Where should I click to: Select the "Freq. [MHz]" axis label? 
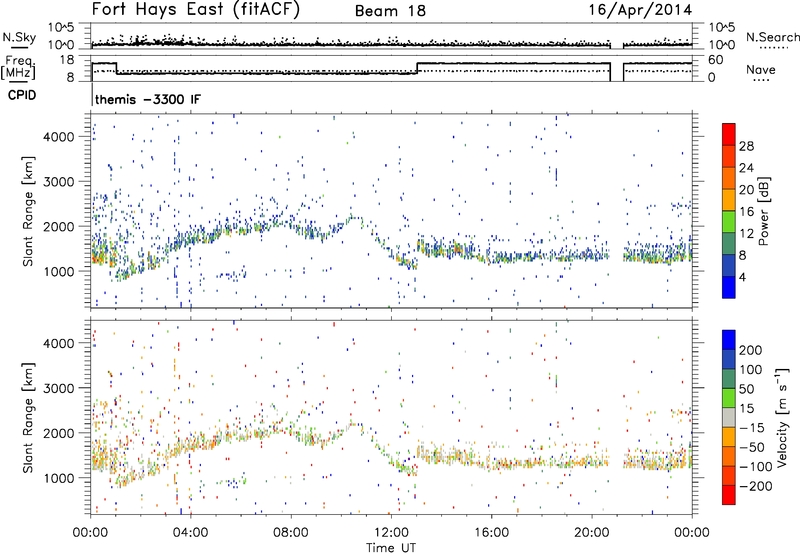(x=18, y=68)
